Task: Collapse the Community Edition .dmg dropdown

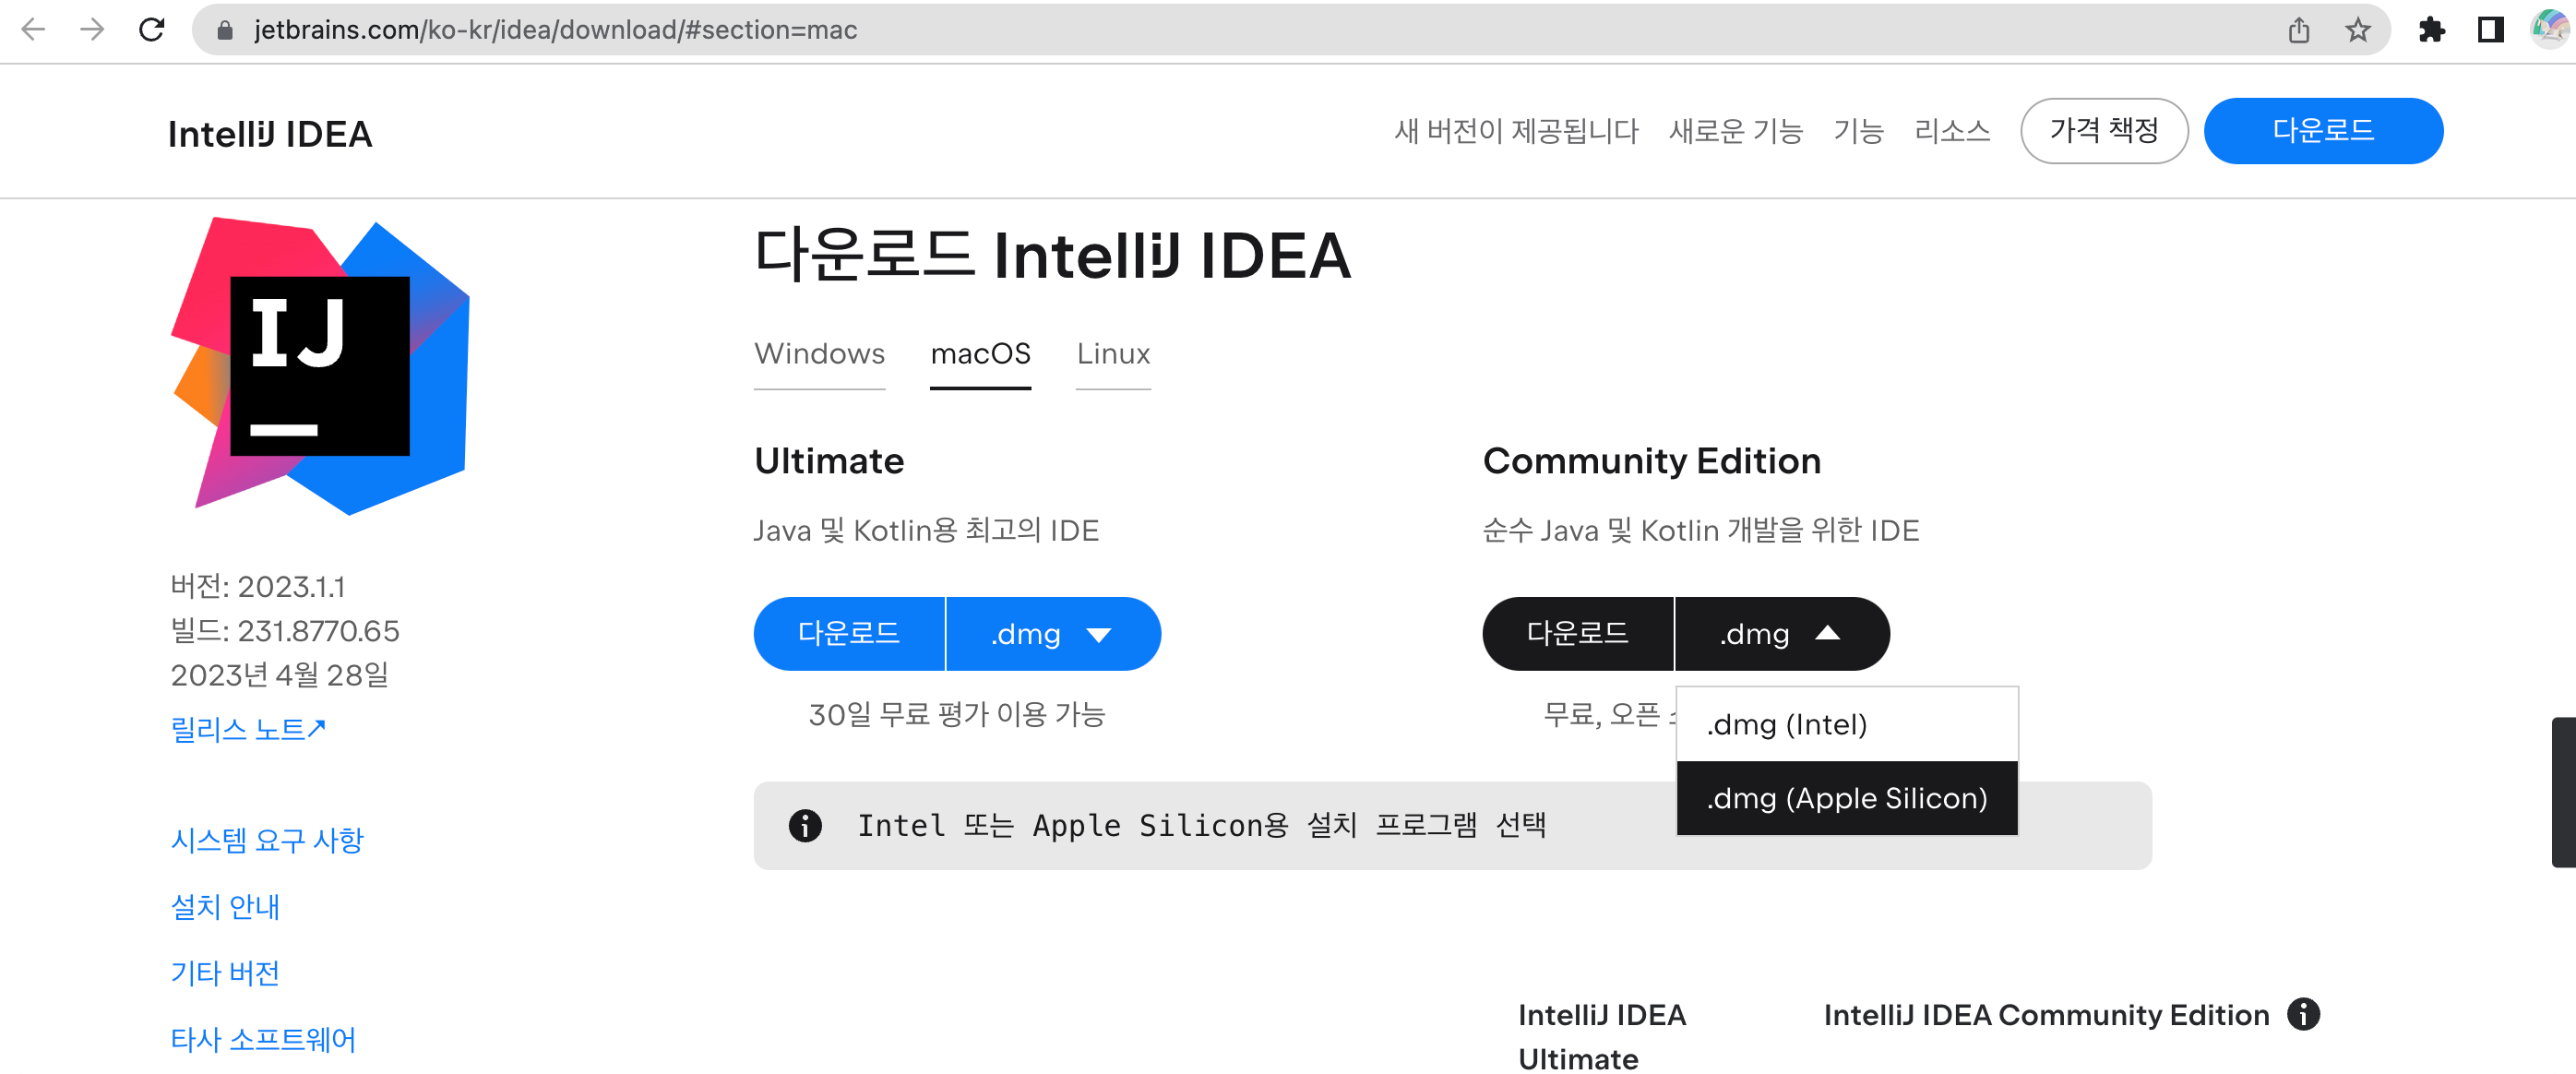Action: [1782, 634]
